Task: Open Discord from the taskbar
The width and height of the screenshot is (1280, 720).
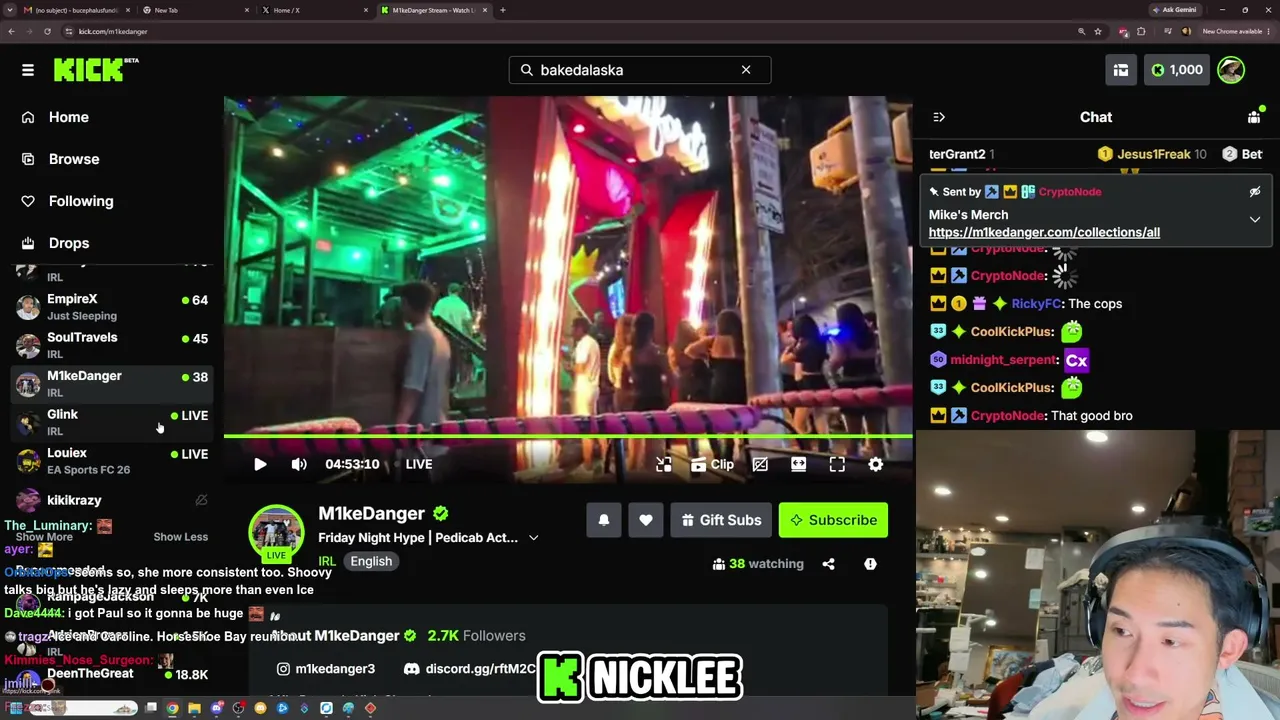Action: tap(216, 709)
